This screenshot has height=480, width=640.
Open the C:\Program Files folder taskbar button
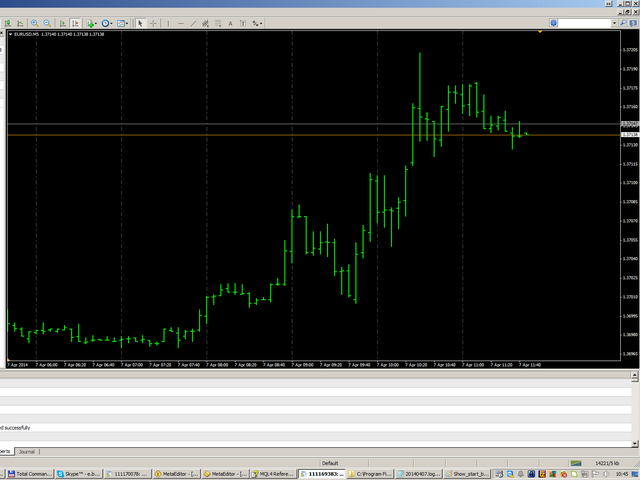click(x=370, y=474)
